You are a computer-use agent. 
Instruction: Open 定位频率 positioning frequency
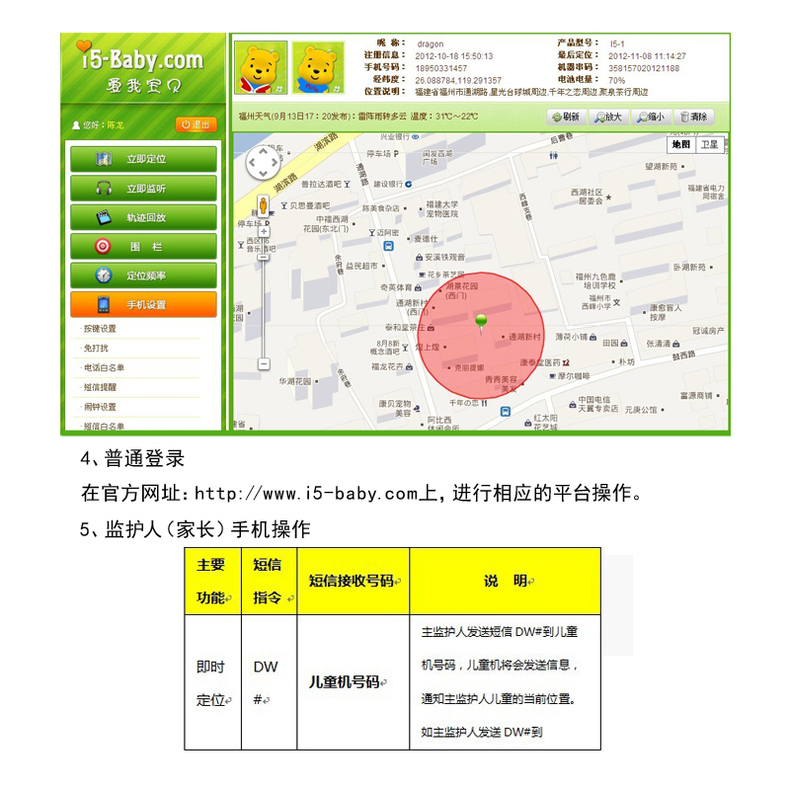(144, 276)
